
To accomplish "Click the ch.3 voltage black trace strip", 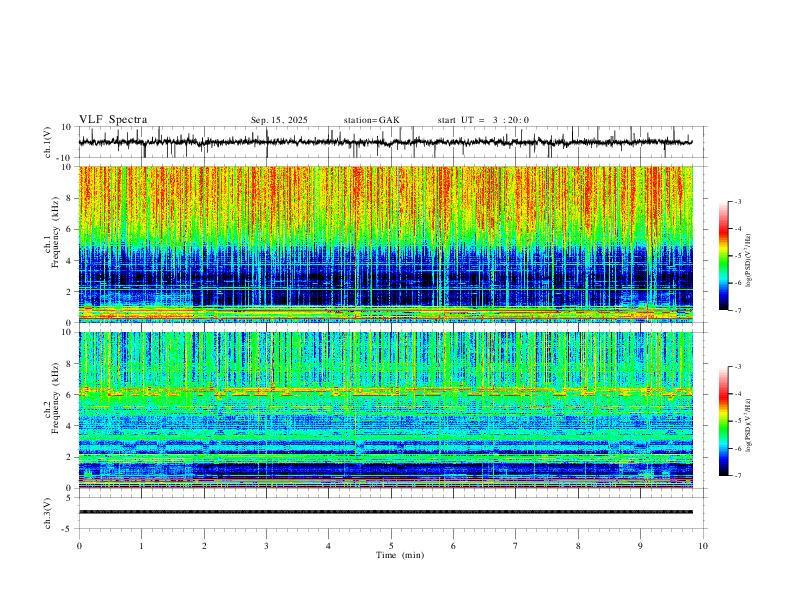I will tap(385, 512).
